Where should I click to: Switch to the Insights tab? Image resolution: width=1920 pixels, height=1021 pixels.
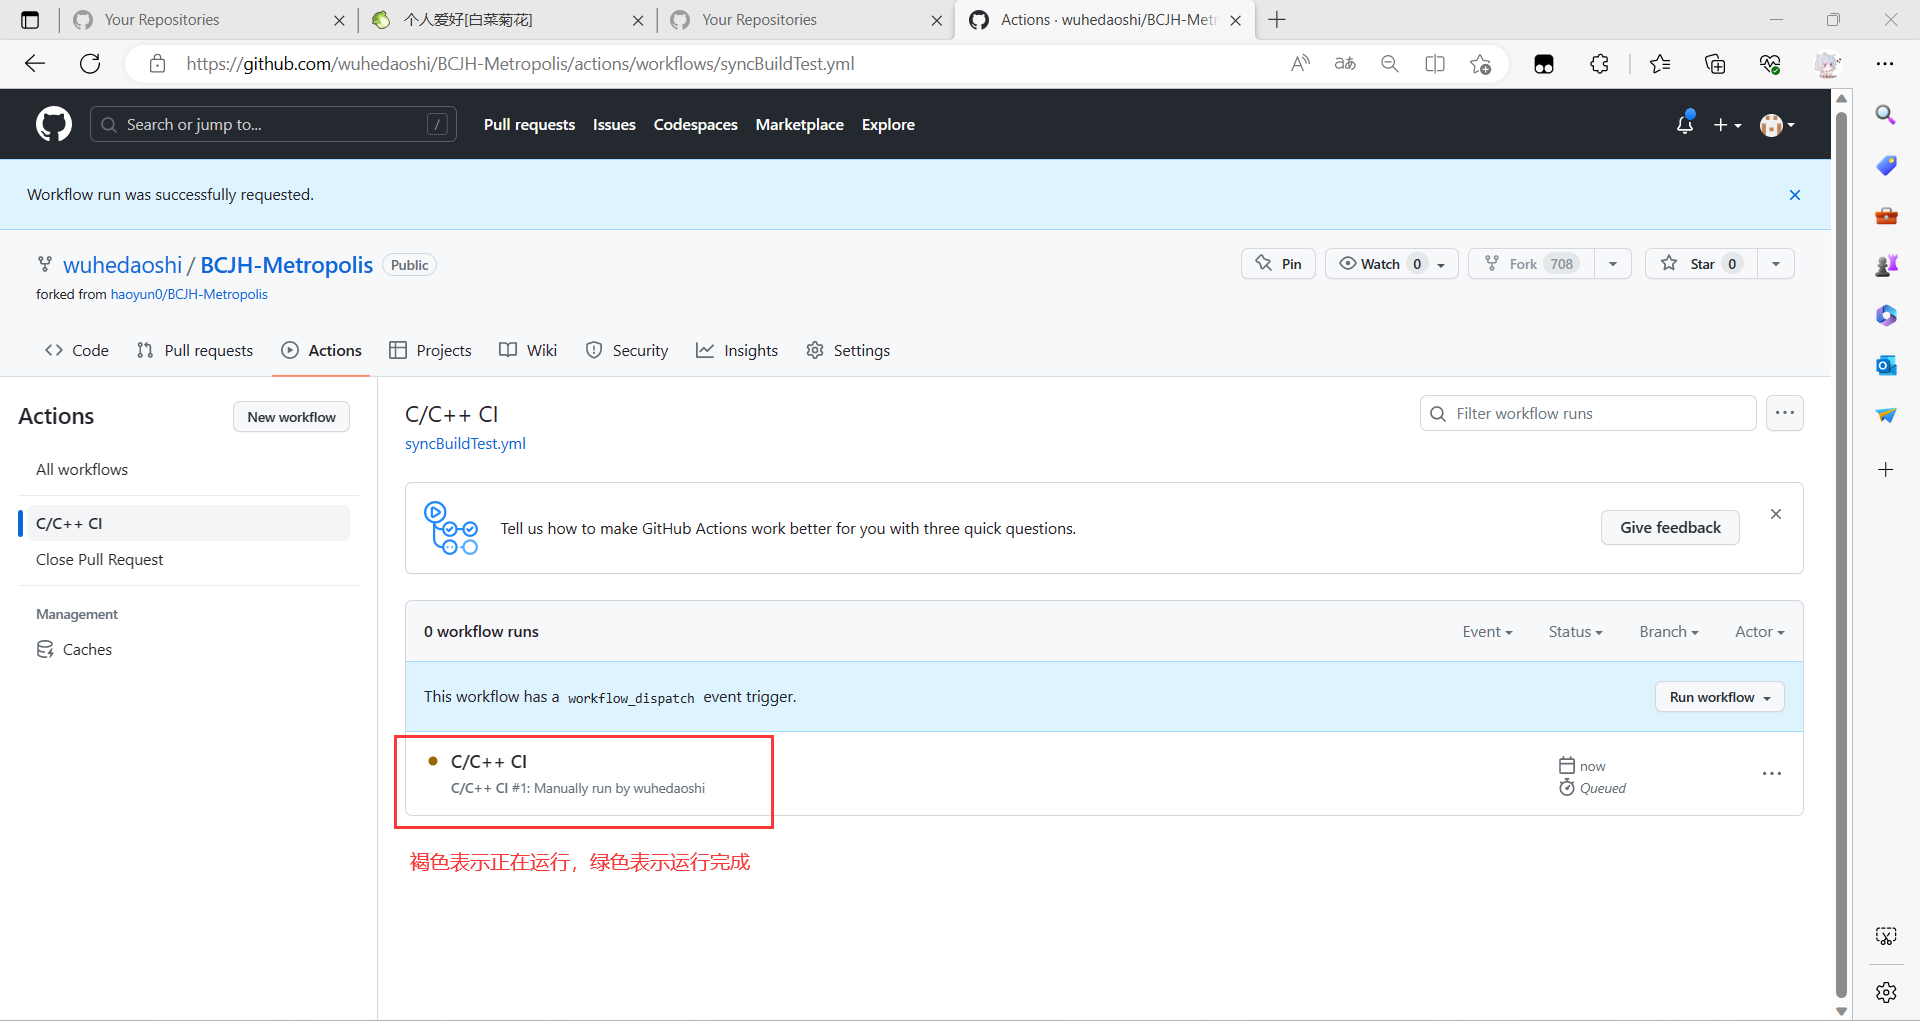(737, 350)
